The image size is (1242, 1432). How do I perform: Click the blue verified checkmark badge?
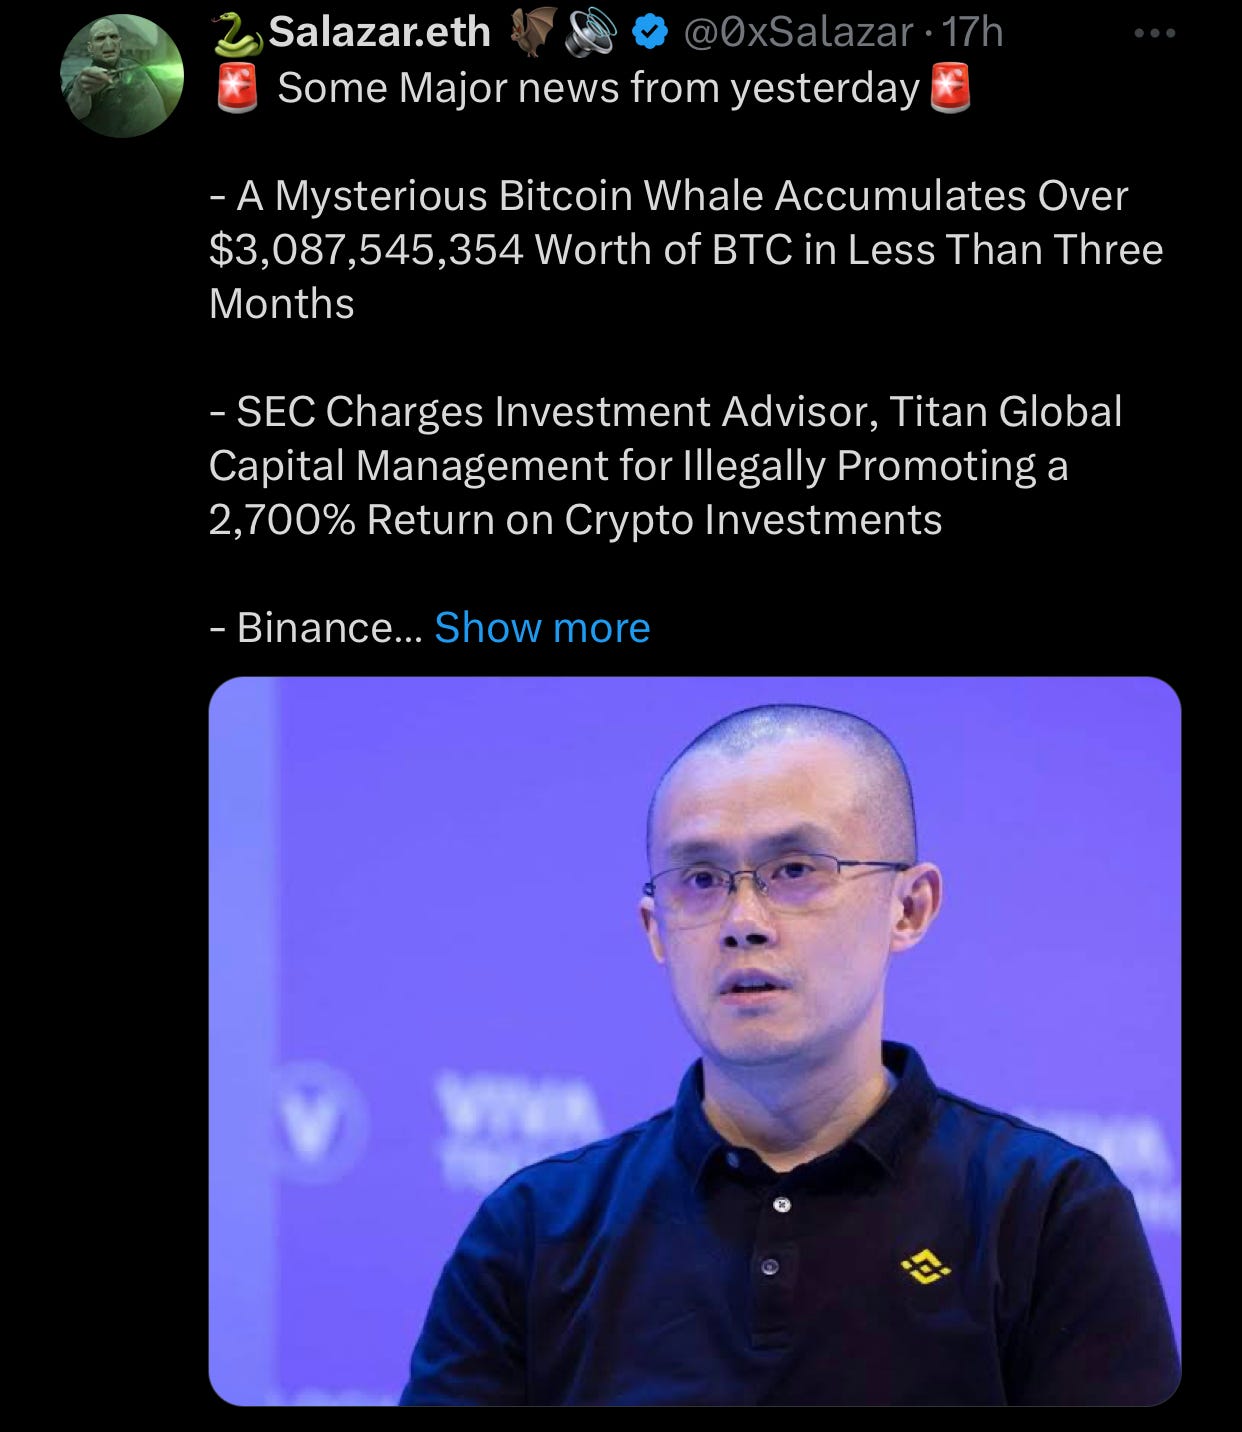650,33
